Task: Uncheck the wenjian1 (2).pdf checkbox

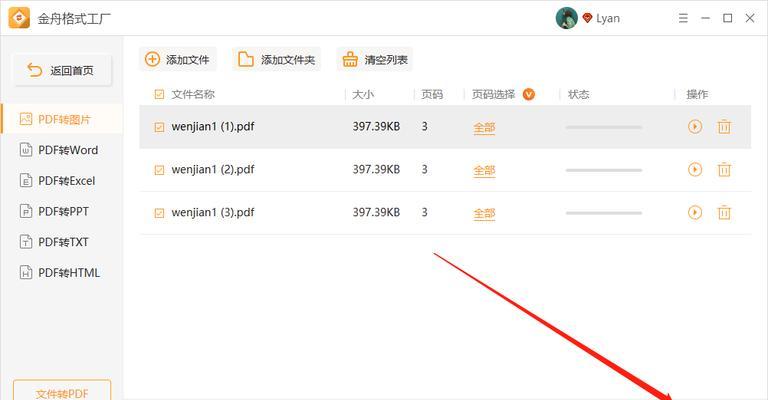Action: tap(159, 170)
